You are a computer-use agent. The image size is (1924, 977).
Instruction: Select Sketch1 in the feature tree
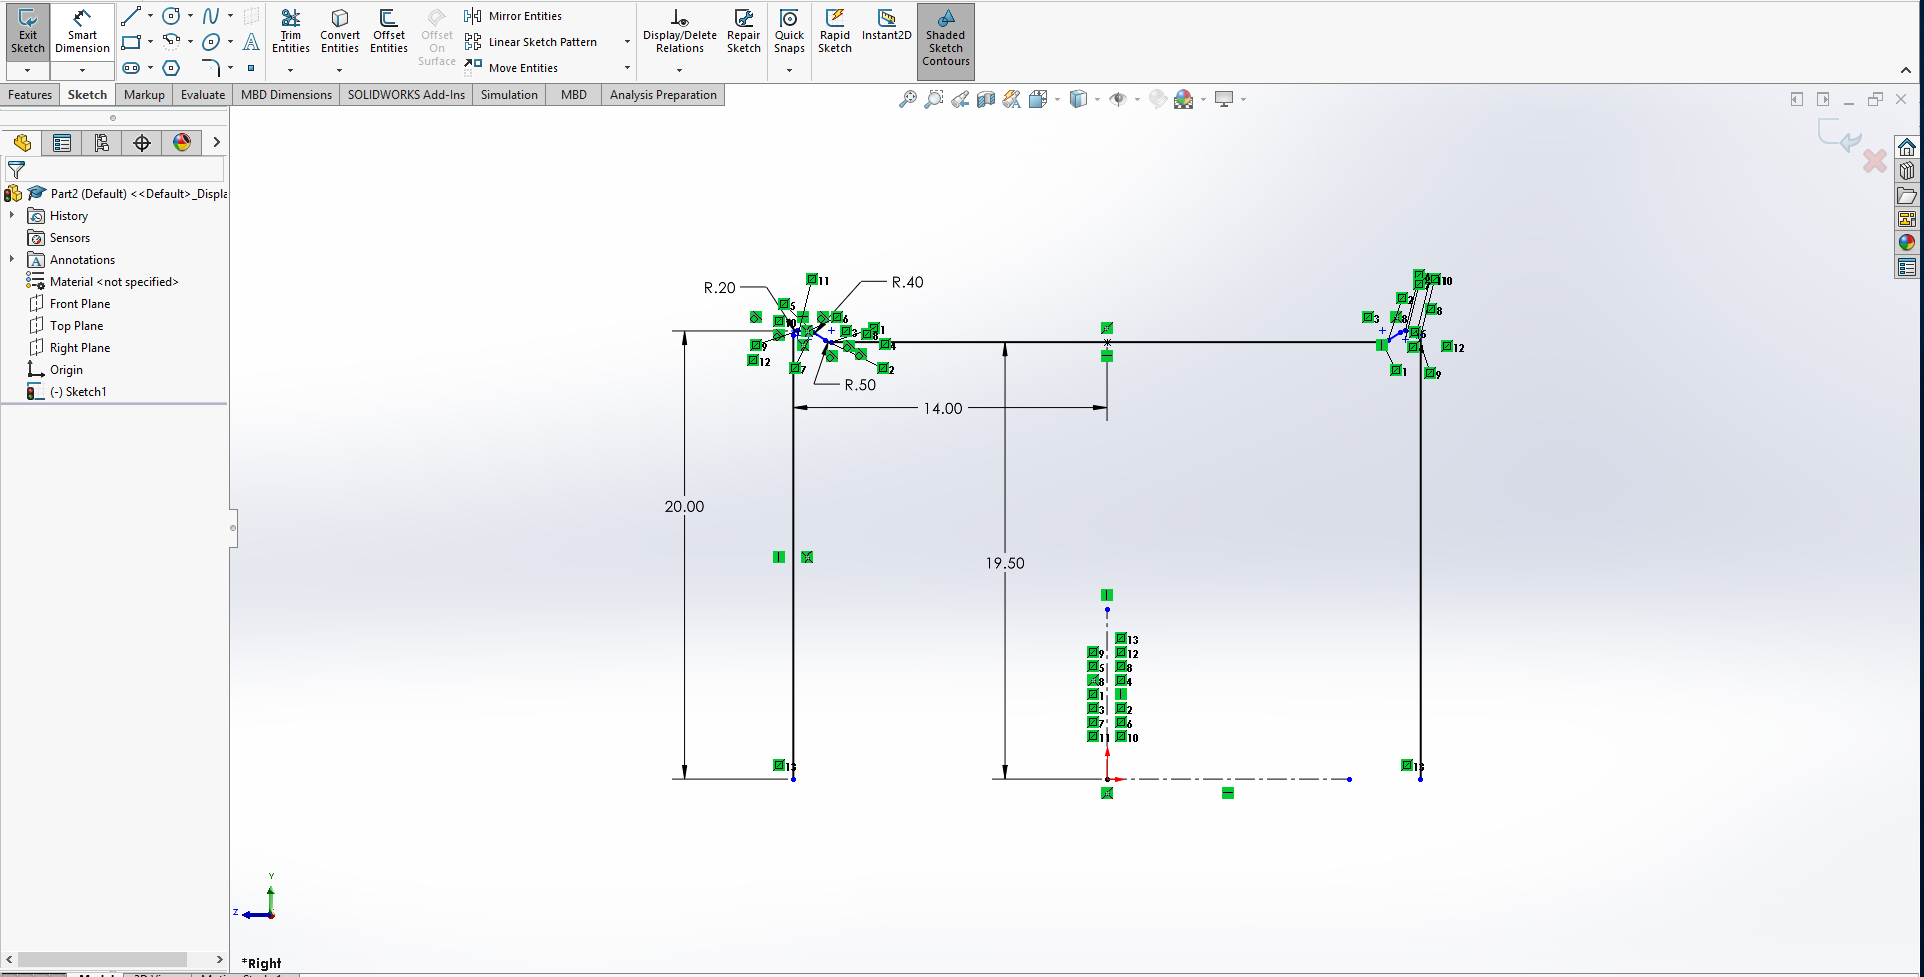78,392
